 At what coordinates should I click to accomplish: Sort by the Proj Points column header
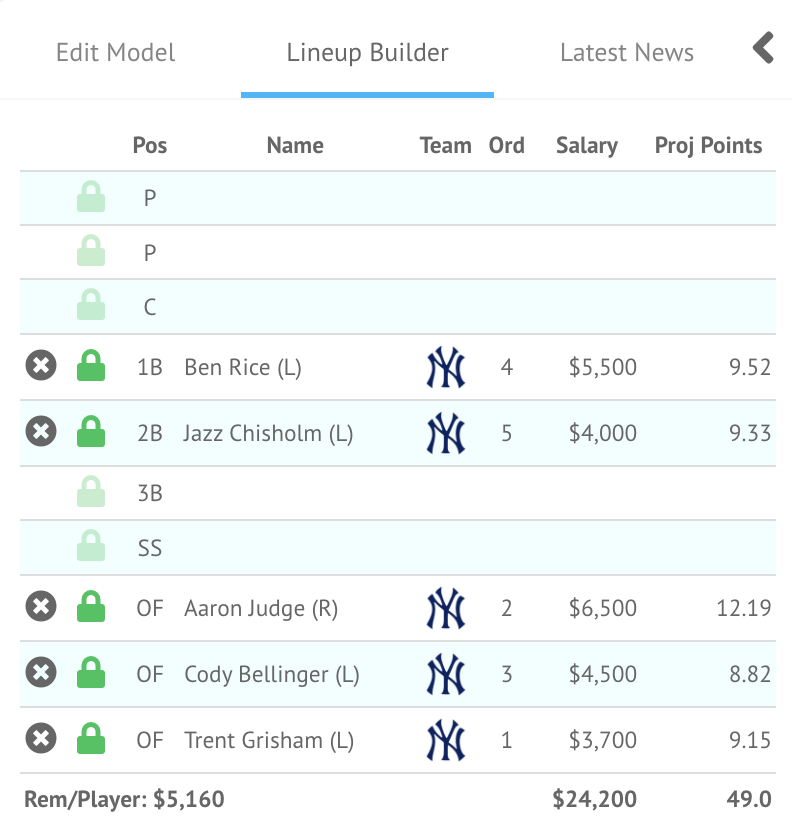pos(708,145)
